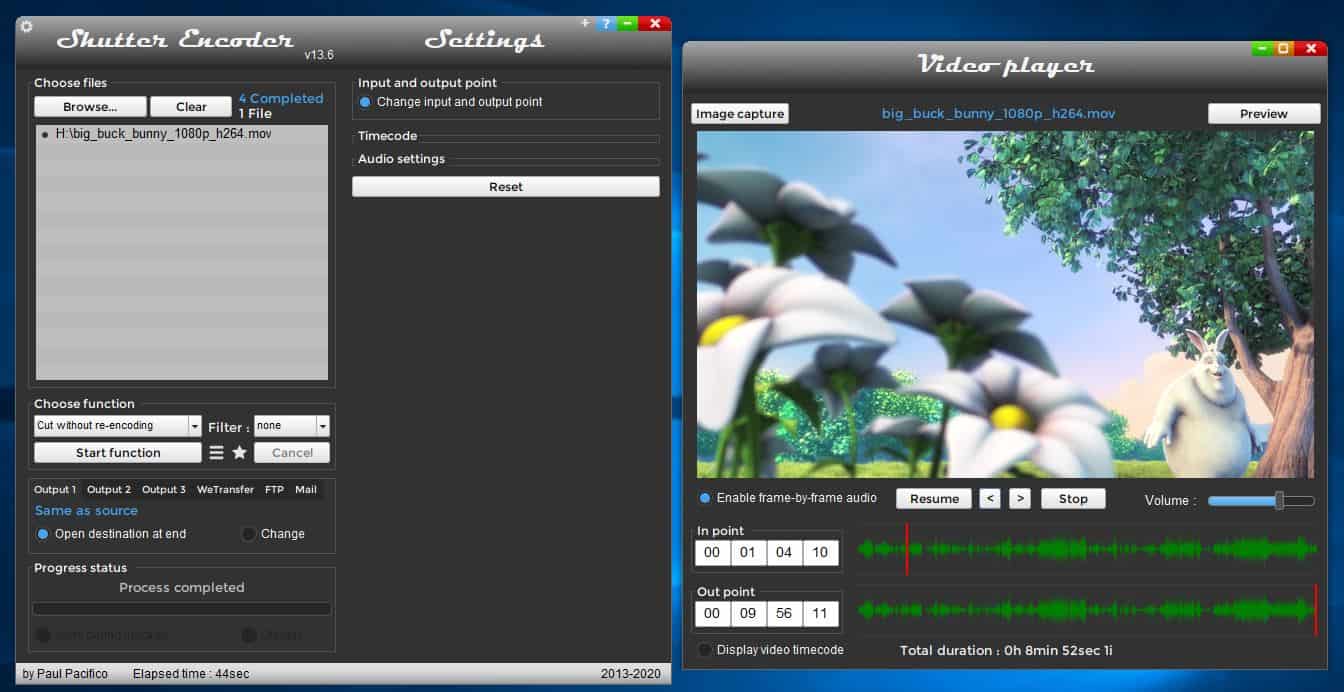Viewport: 1344px width, 692px height.
Task: Select the Image capture button
Action: coord(739,113)
